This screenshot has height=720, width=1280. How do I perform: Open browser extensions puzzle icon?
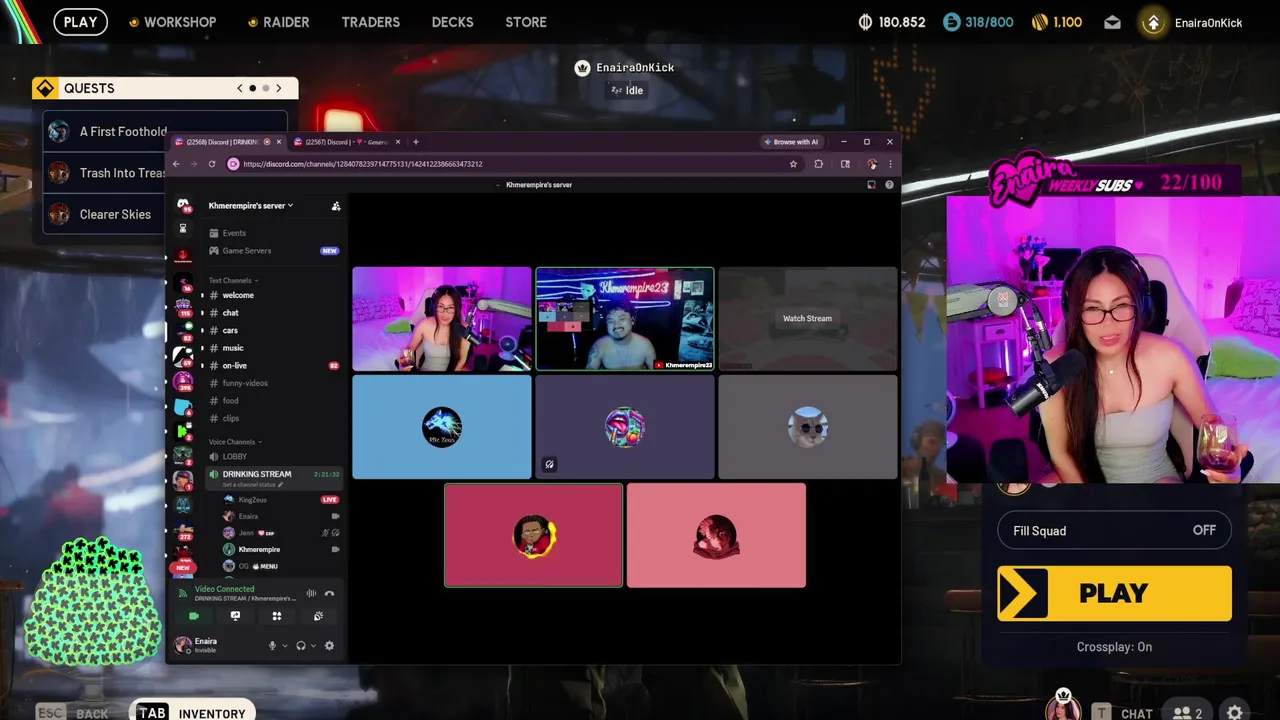[x=818, y=164]
